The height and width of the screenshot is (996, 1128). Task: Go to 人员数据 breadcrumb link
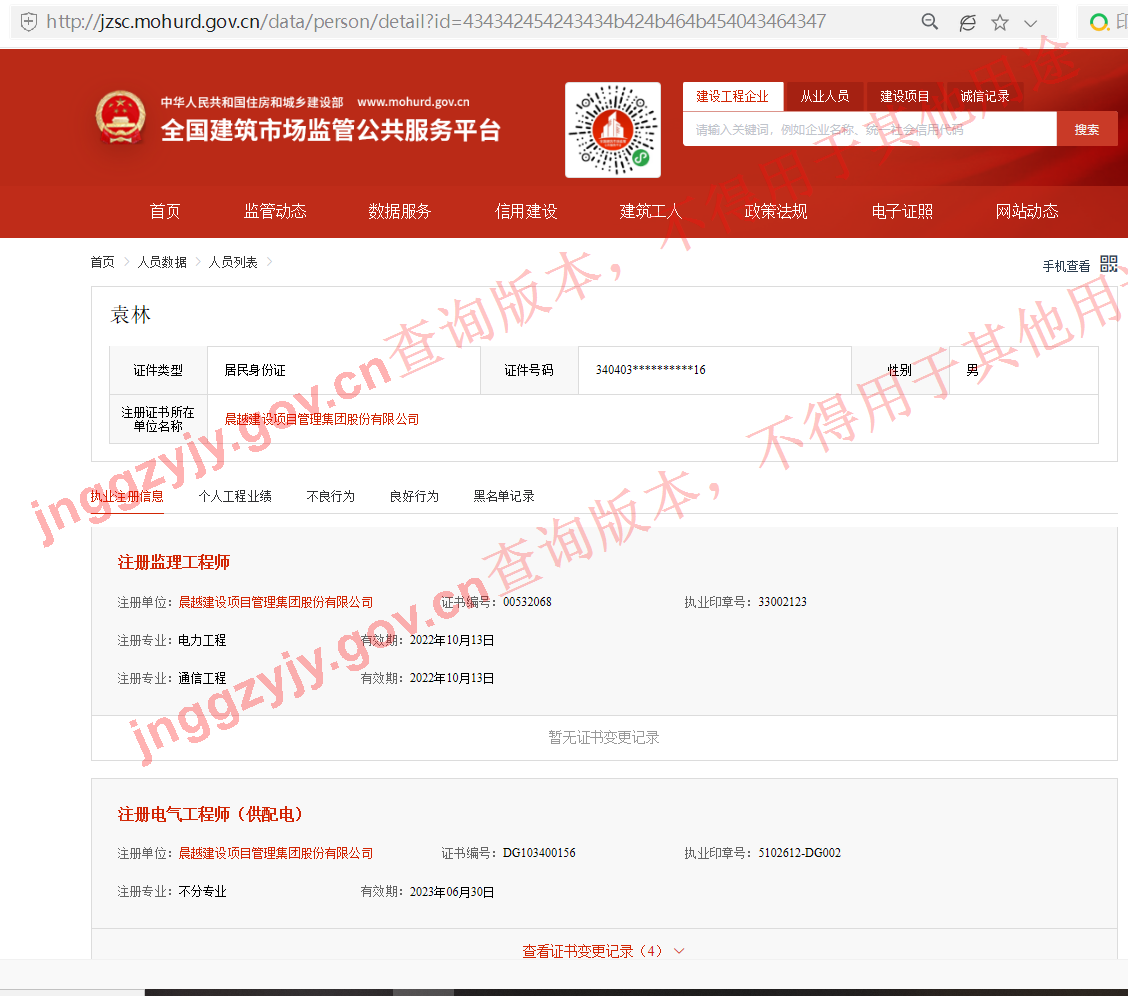click(x=162, y=262)
